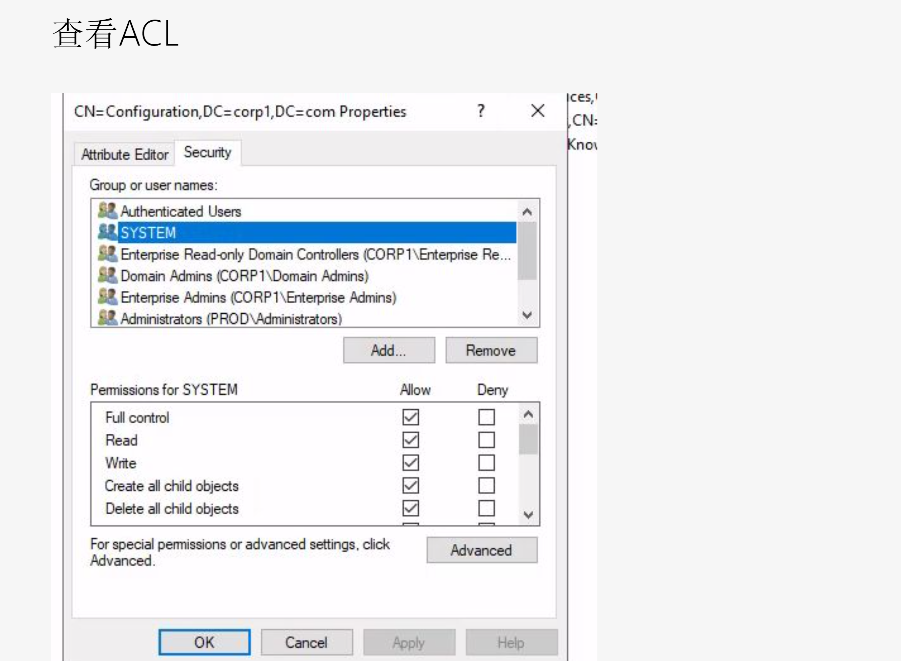Viewport: 901px width, 661px height.
Task: Open Advanced security settings
Action: point(481,550)
